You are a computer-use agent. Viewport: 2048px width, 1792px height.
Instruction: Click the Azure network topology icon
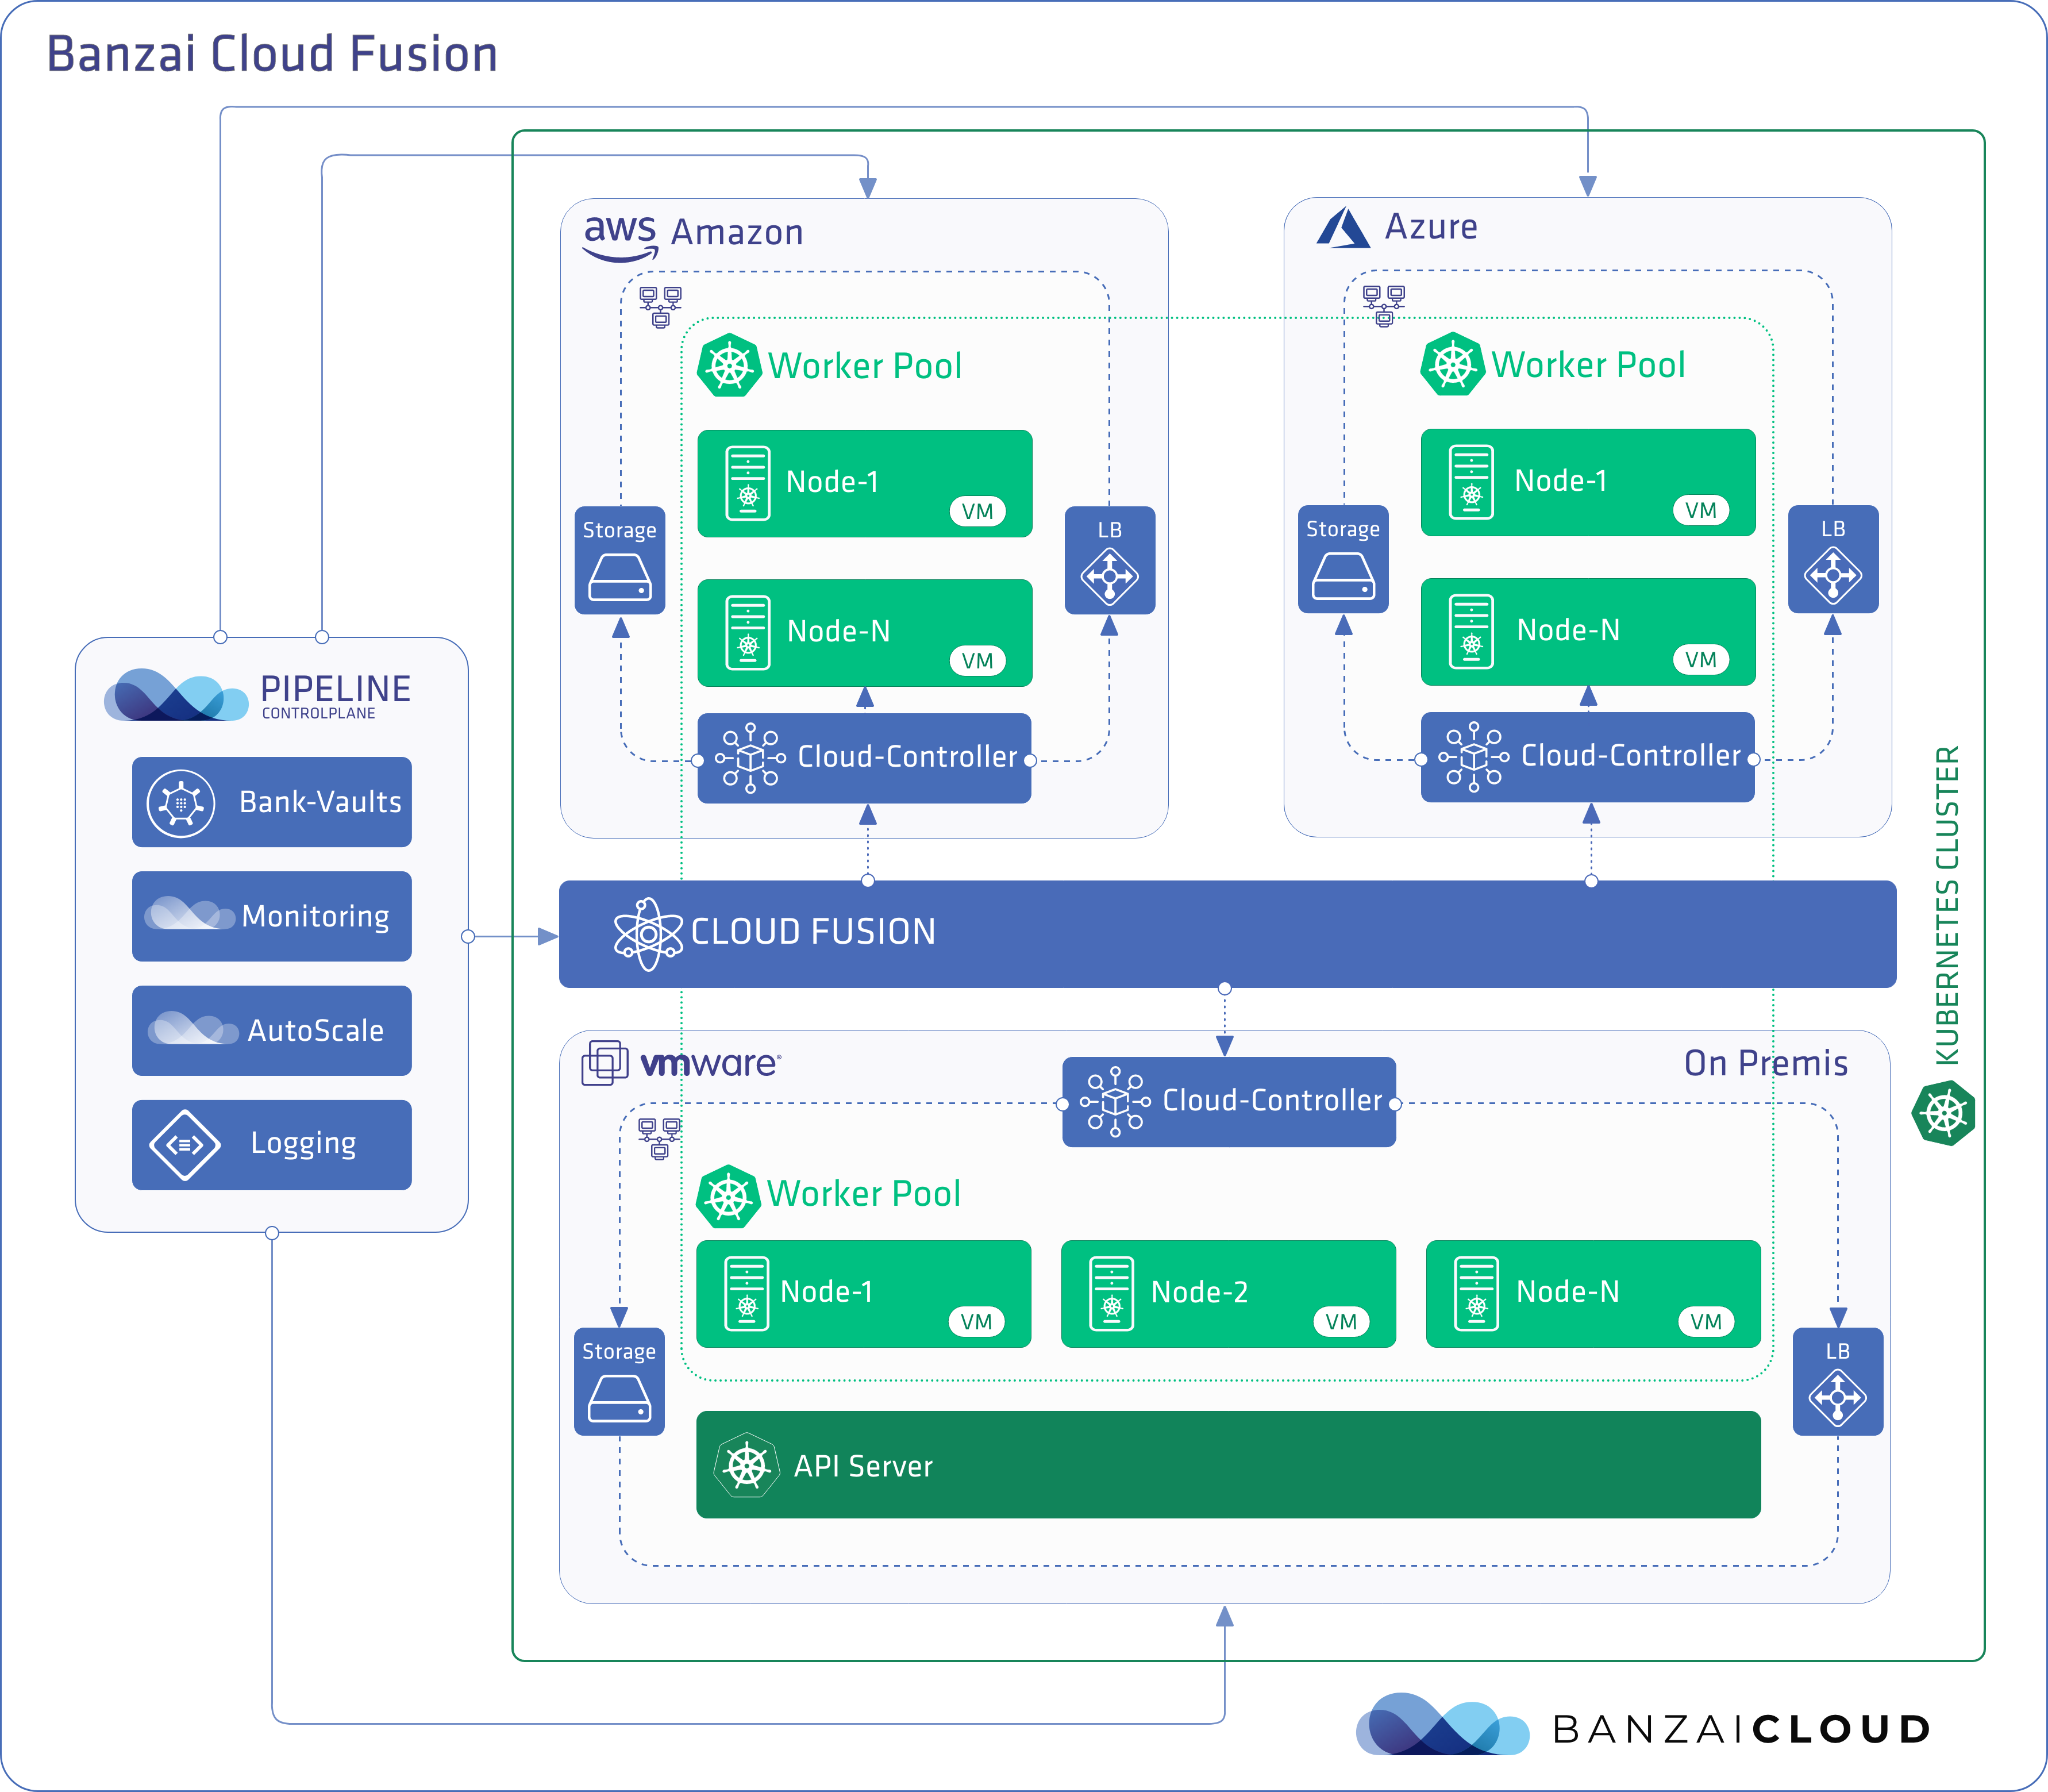pos(1384,306)
